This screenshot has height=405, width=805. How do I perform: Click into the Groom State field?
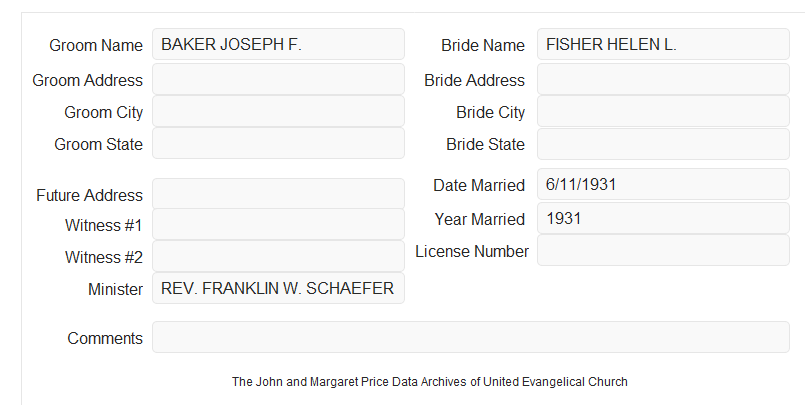(x=278, y=143)
